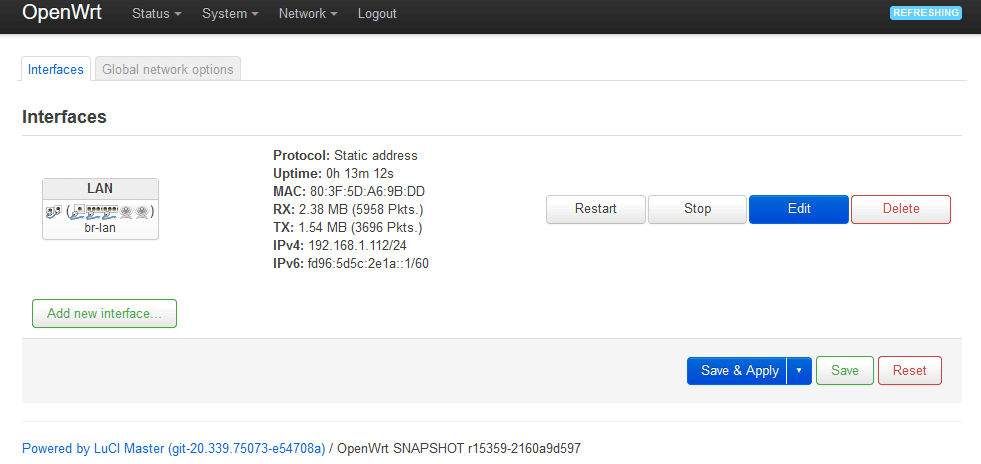This screenshot has height=464, width=981.
Task: Stop the LAN interface
Action: 698,209
